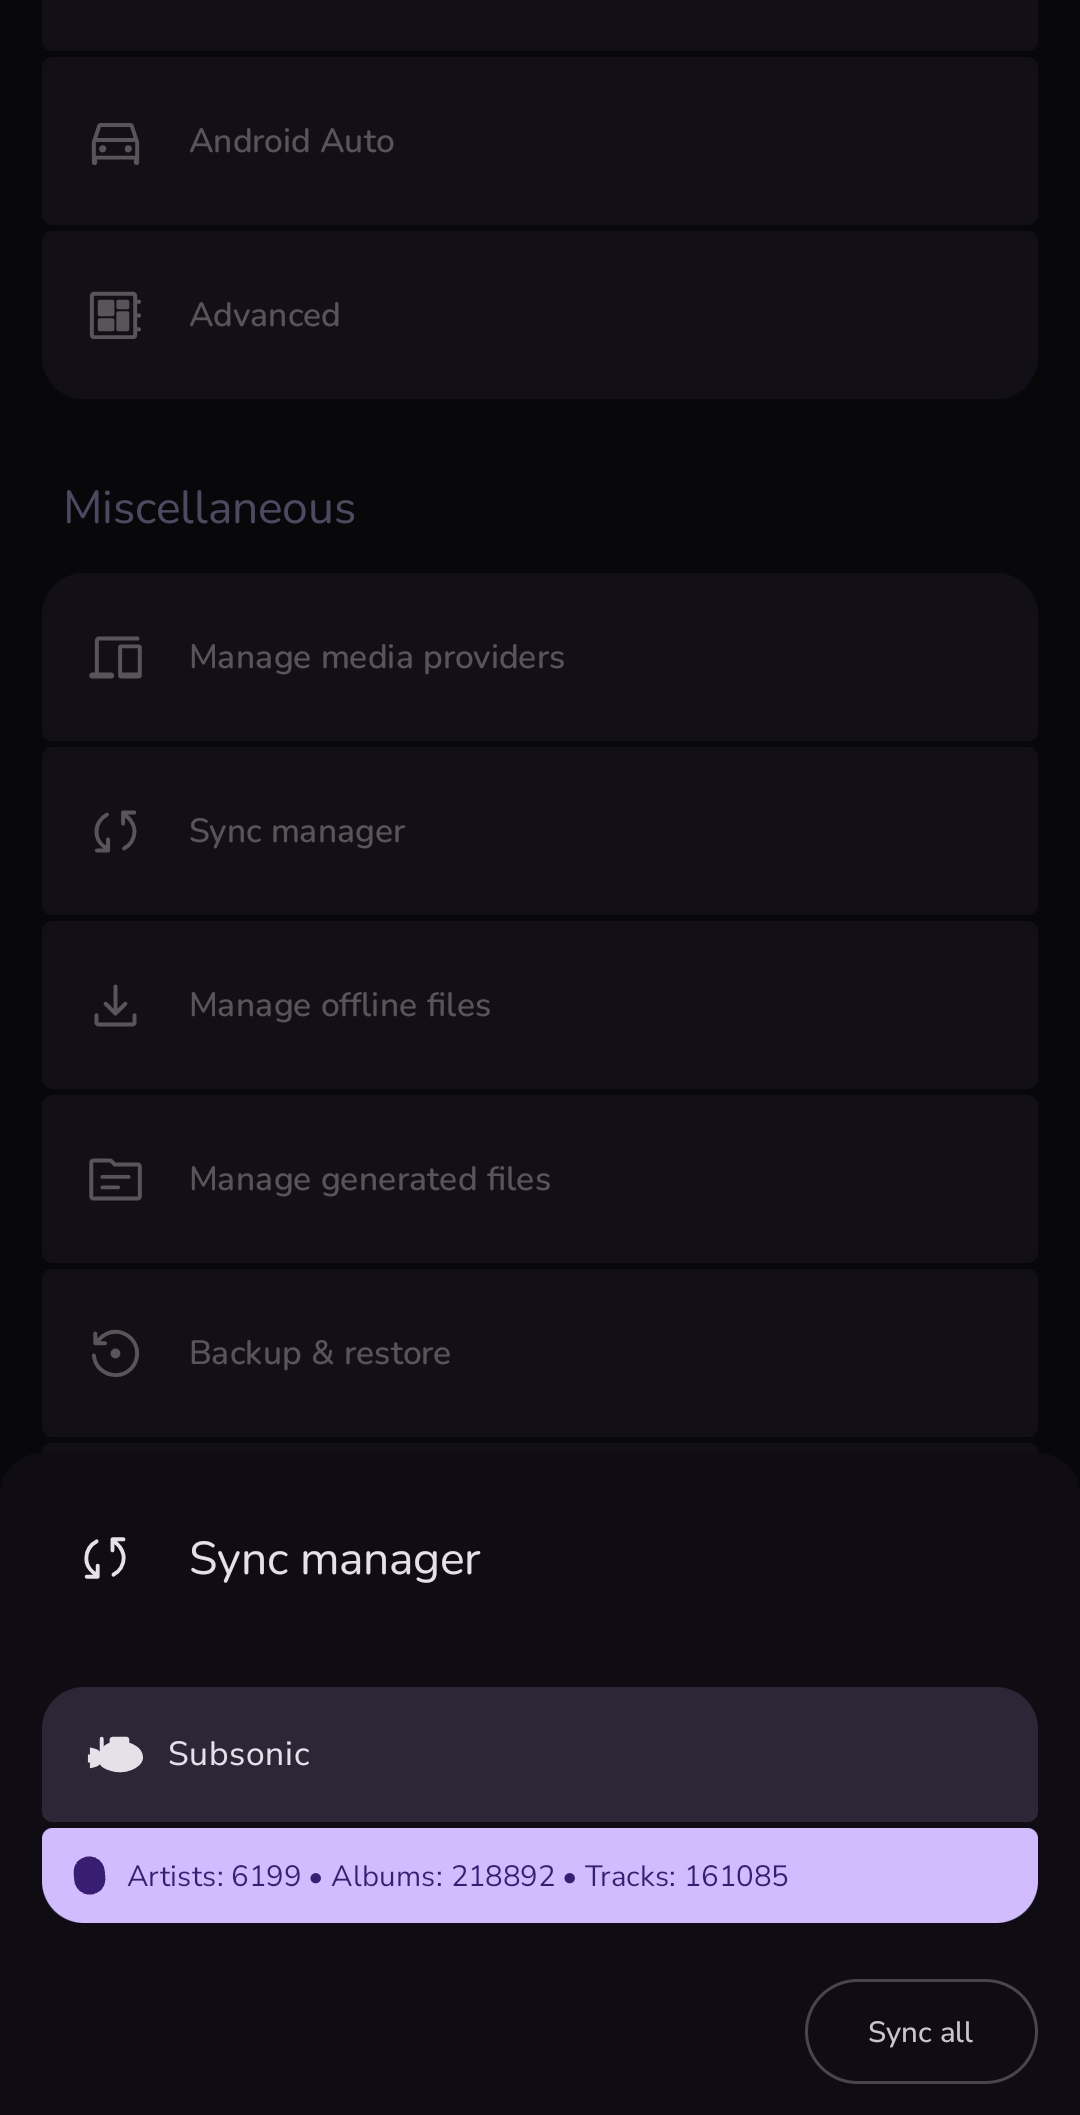This screenshot has width=1080, height=2115.
Task: Open Manage generated files label
Action: [370, 1180]
